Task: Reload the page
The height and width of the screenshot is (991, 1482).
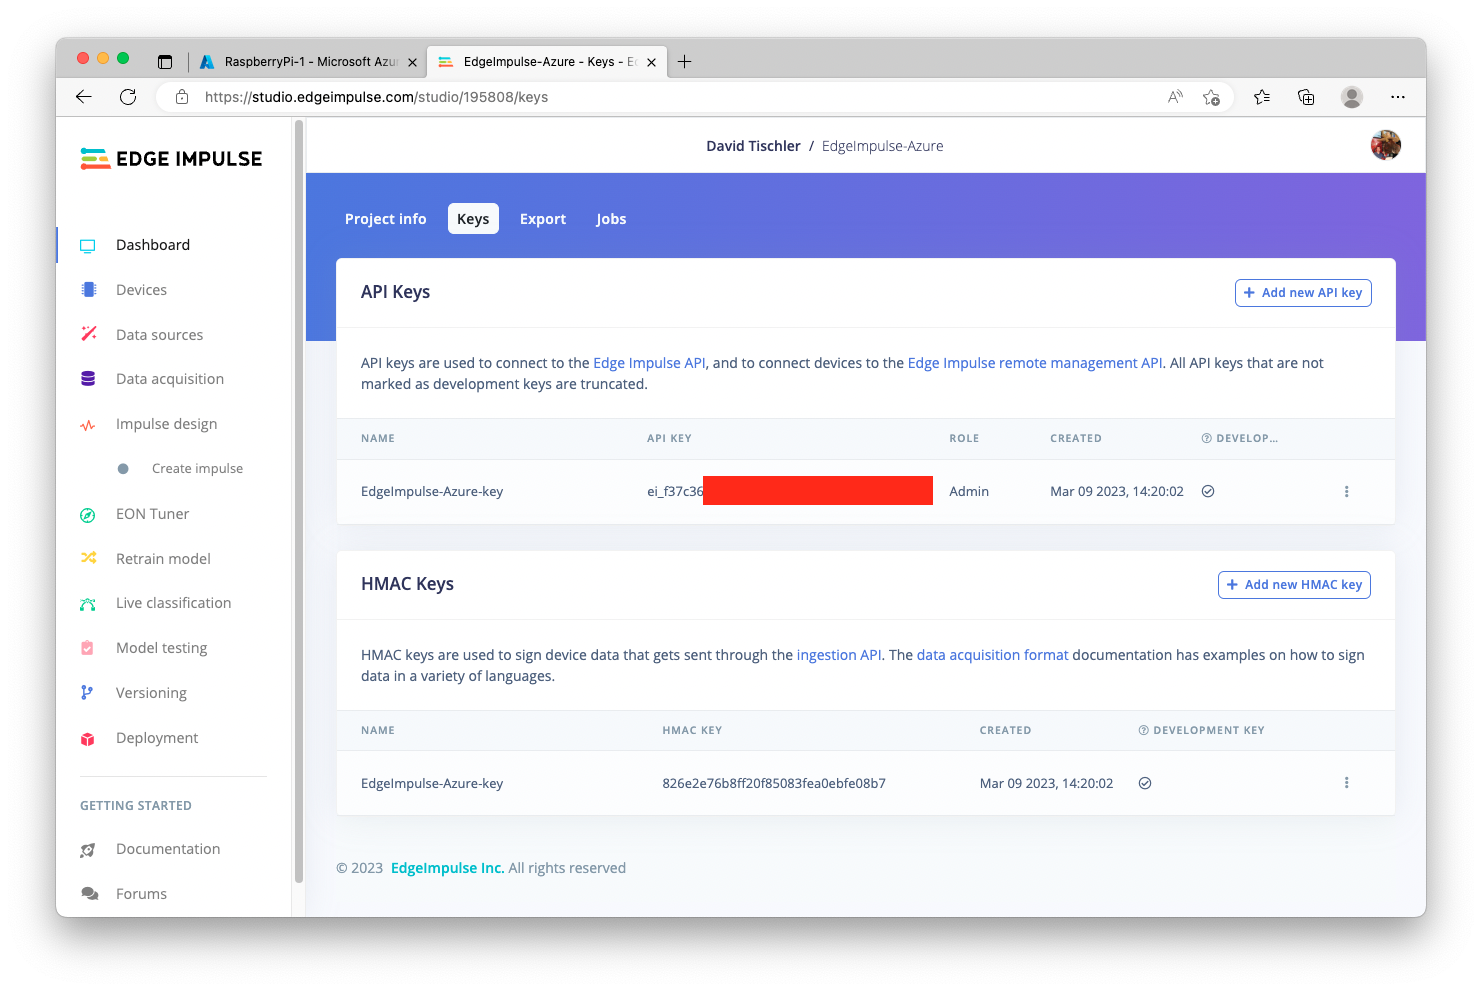Action: click(x=128, y=97)
